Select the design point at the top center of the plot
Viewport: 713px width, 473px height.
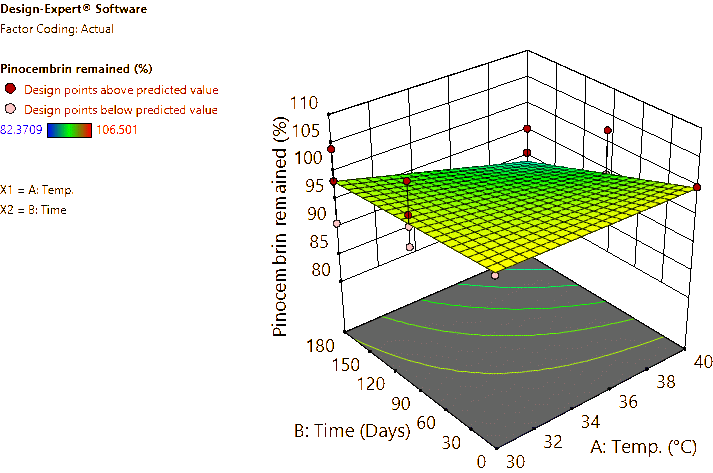(x=527, y=130)
